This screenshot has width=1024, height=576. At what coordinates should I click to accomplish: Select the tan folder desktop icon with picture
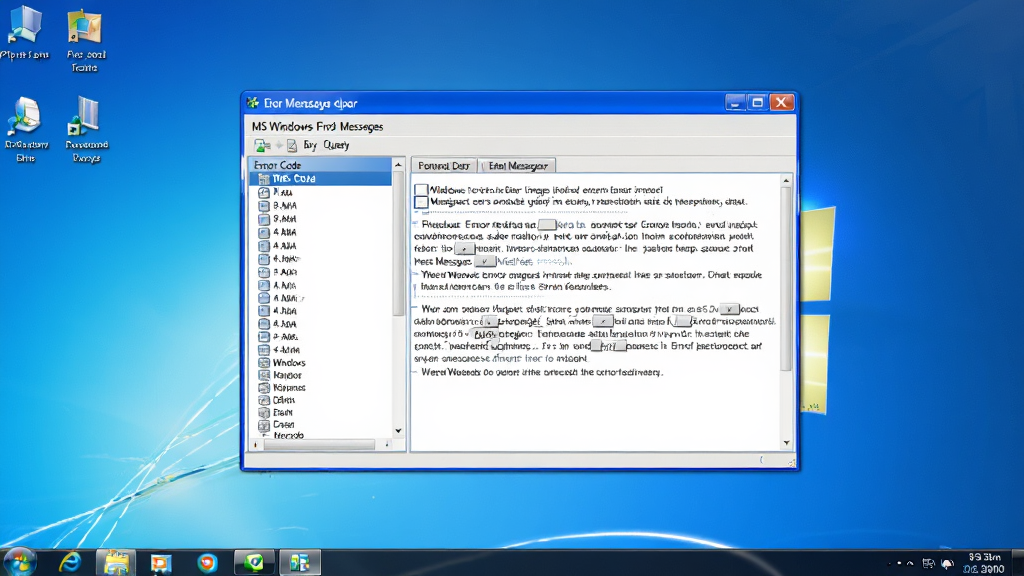(x=85, y=27)
